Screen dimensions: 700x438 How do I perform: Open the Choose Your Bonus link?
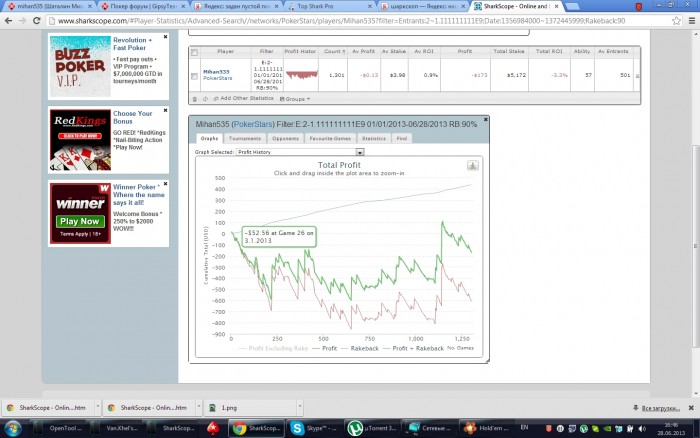coord(132,117)
